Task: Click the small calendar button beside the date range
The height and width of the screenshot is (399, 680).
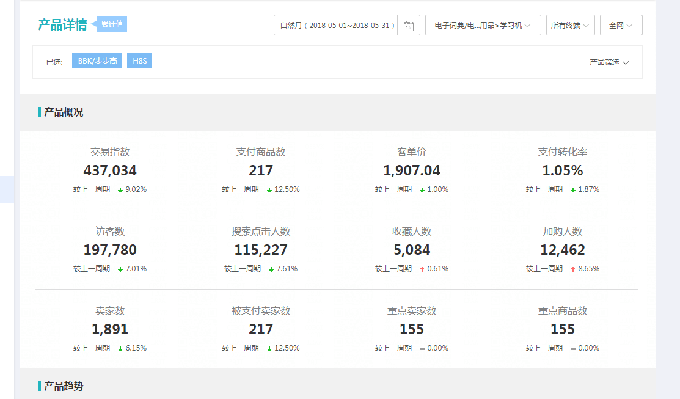Action: coord(409,26)
